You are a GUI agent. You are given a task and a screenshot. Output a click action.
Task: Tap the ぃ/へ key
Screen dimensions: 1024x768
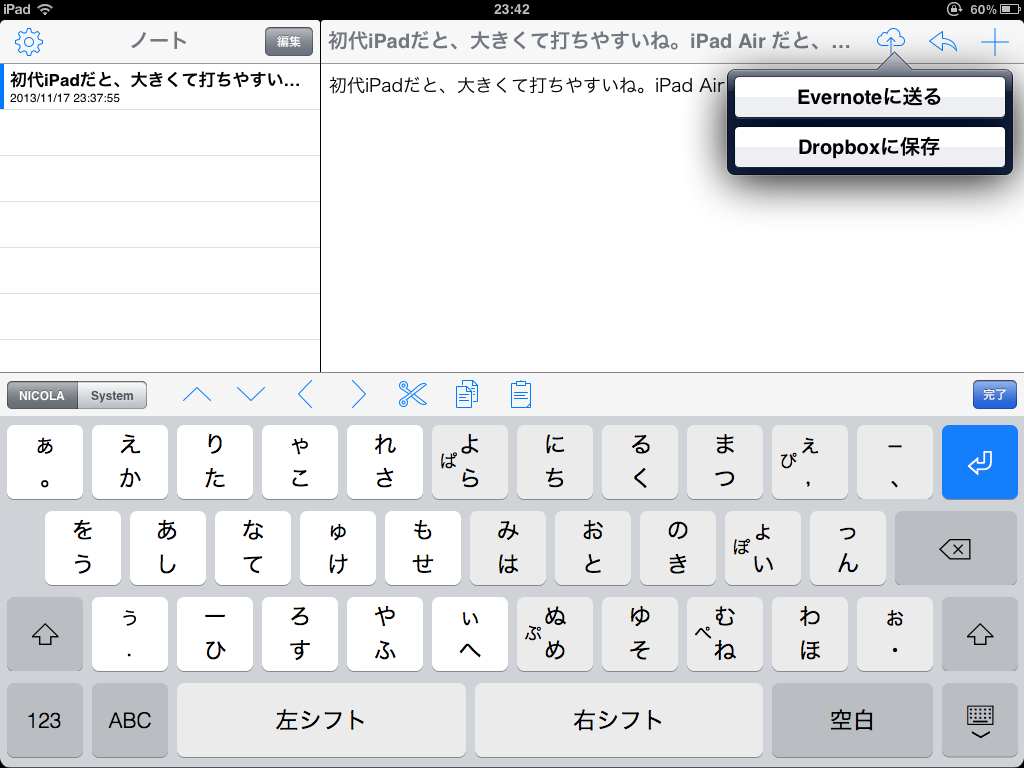pyautogui.click(x=470, y=633)
